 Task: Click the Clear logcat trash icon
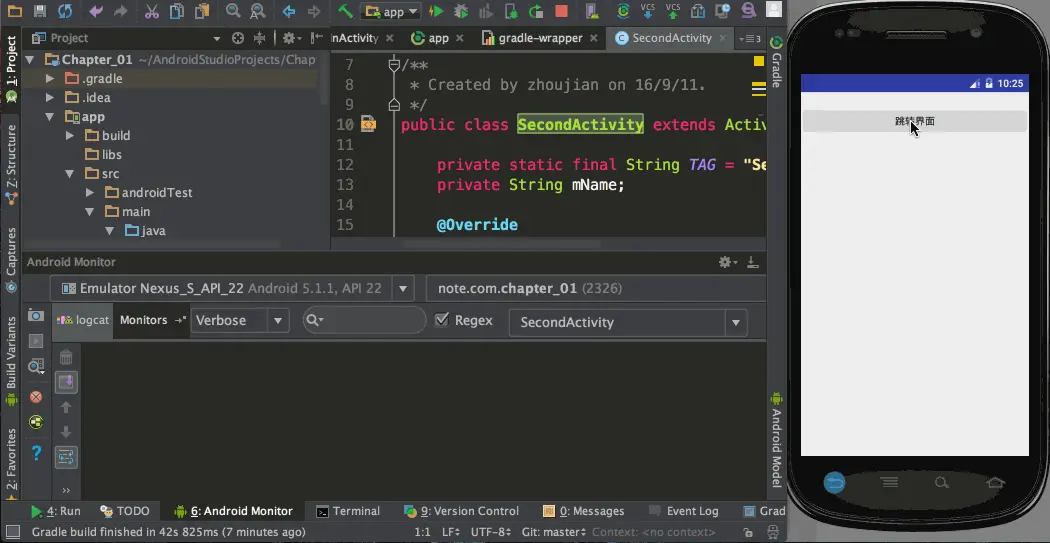coord(66,357)
